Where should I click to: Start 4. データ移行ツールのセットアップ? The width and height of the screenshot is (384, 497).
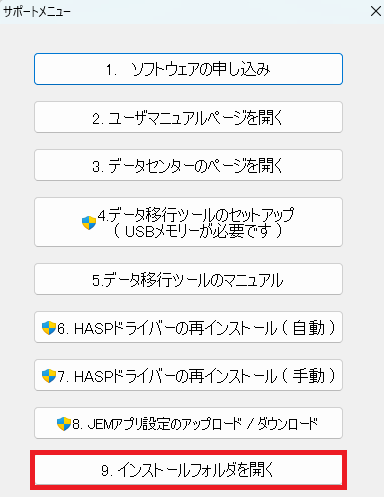coord(188,222)
